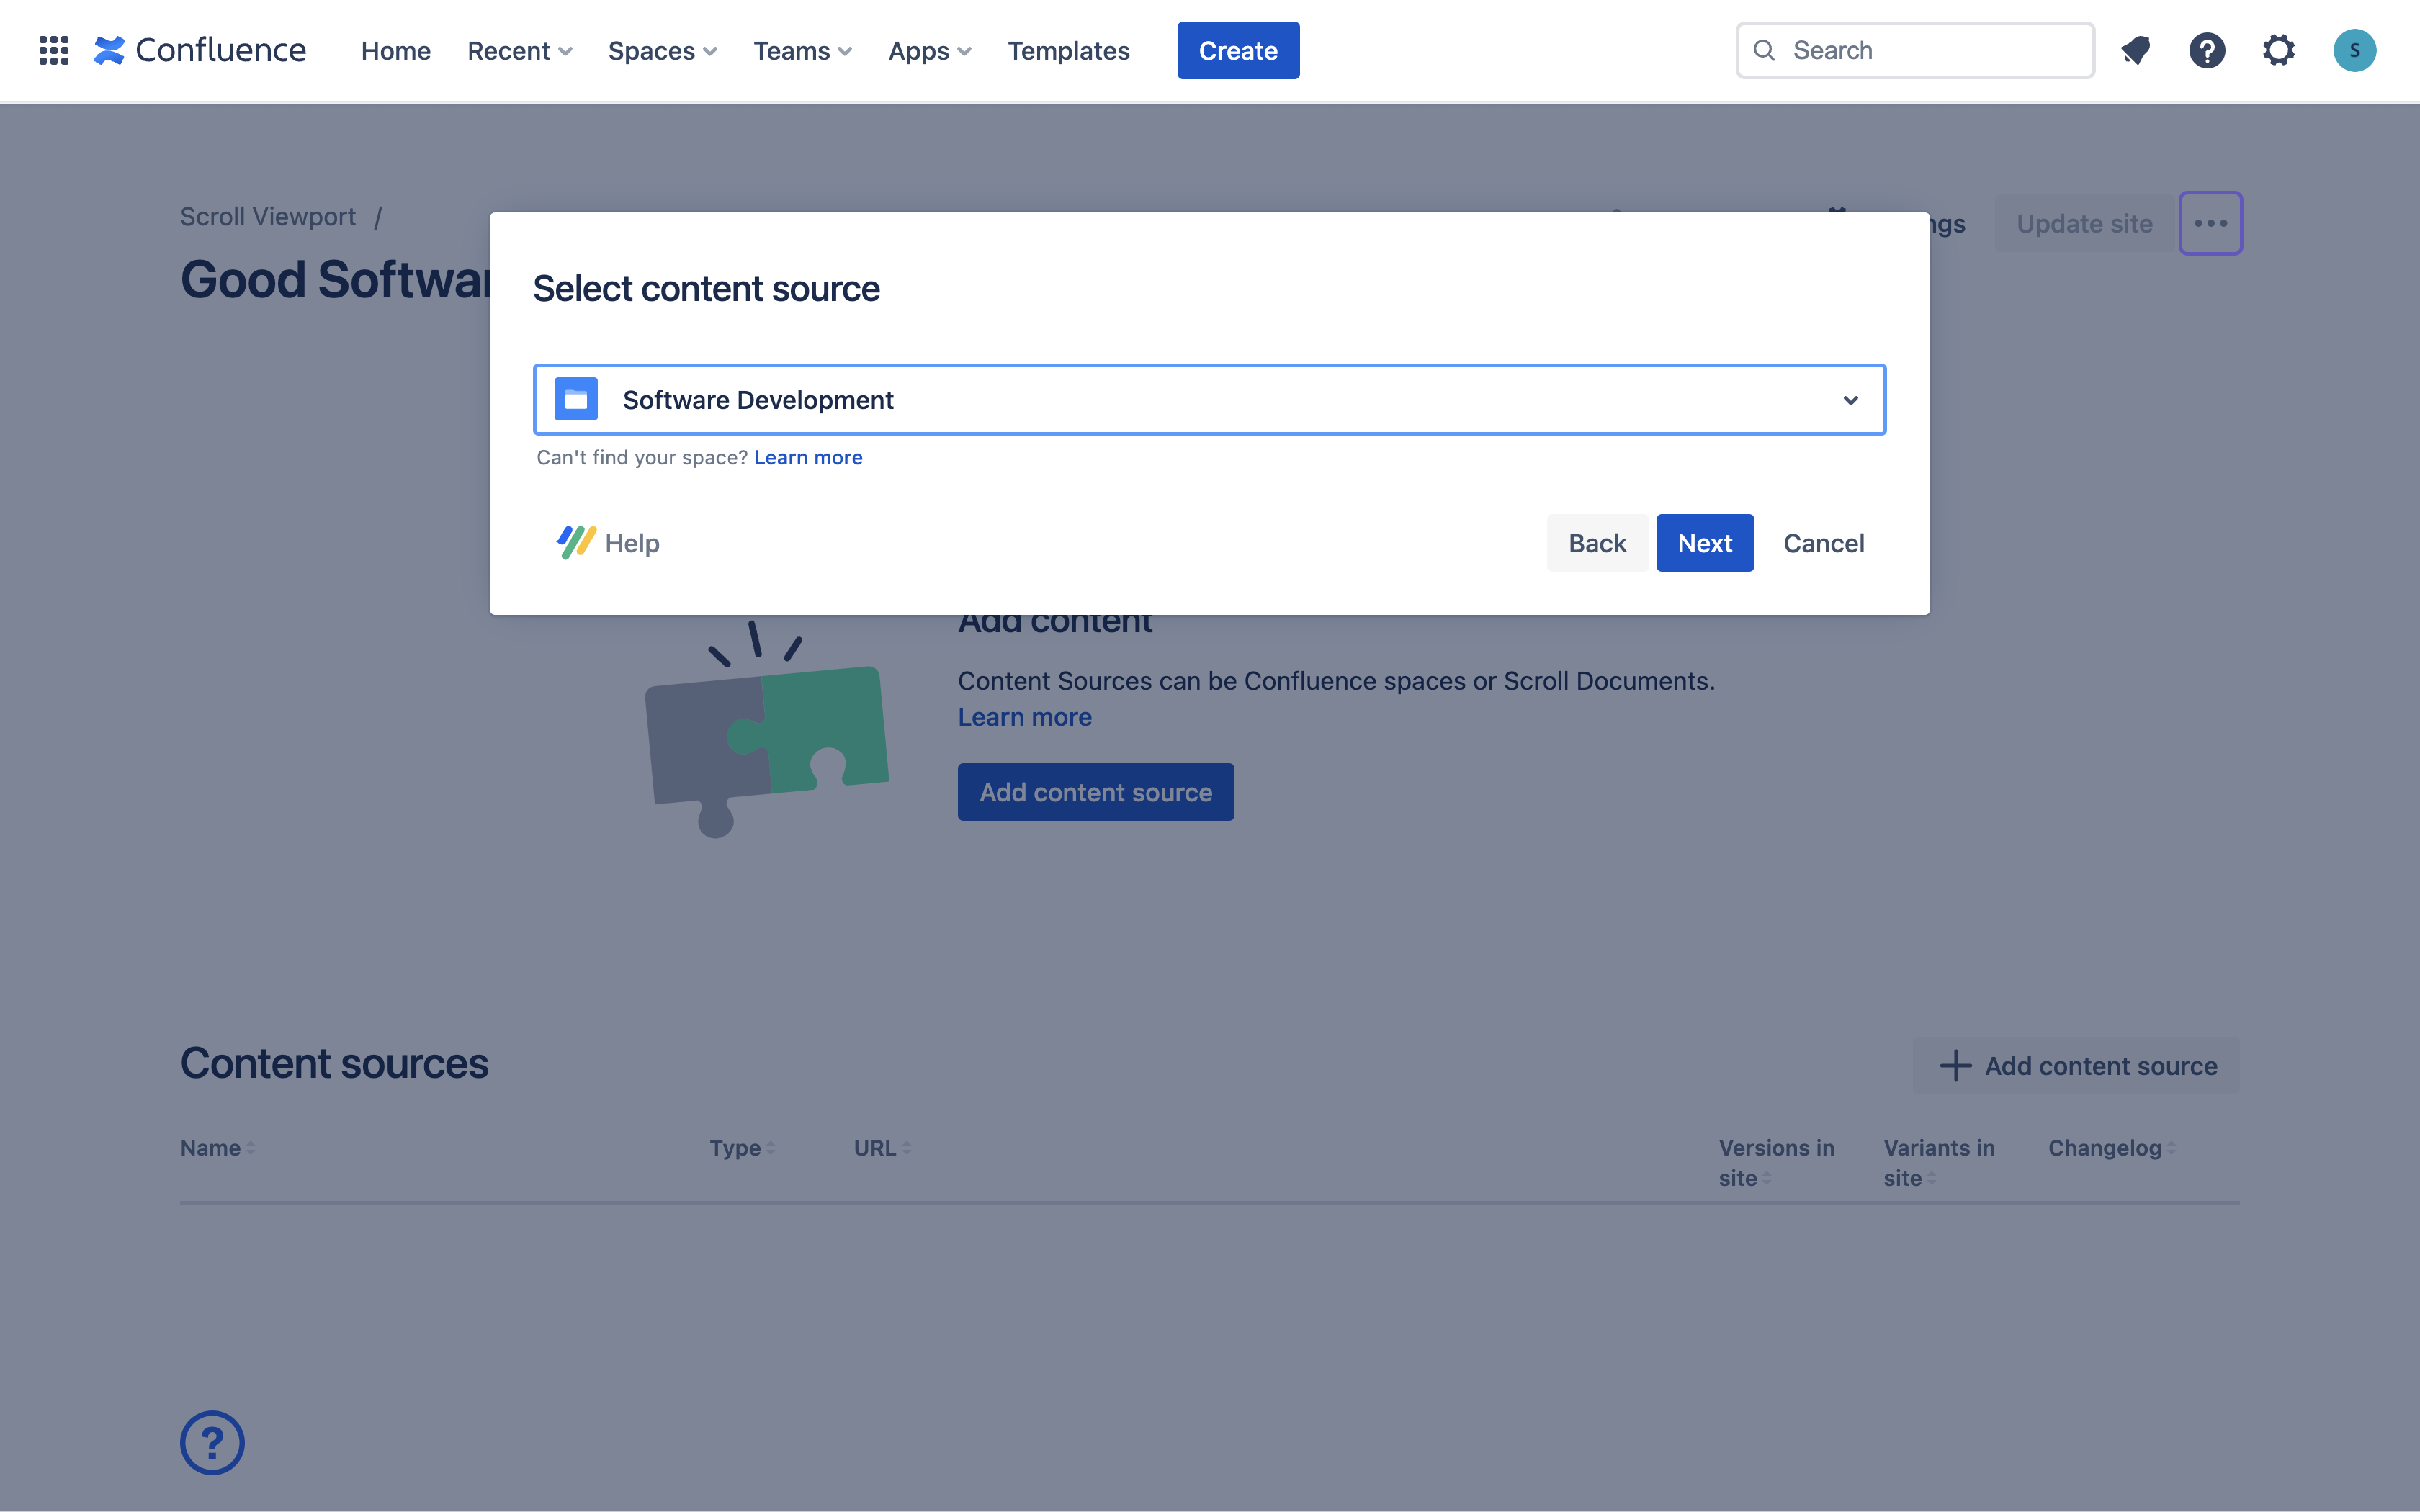Expand the Apps menu
The width and height of the screenshot is (2420, 1512).
(930, 50)
